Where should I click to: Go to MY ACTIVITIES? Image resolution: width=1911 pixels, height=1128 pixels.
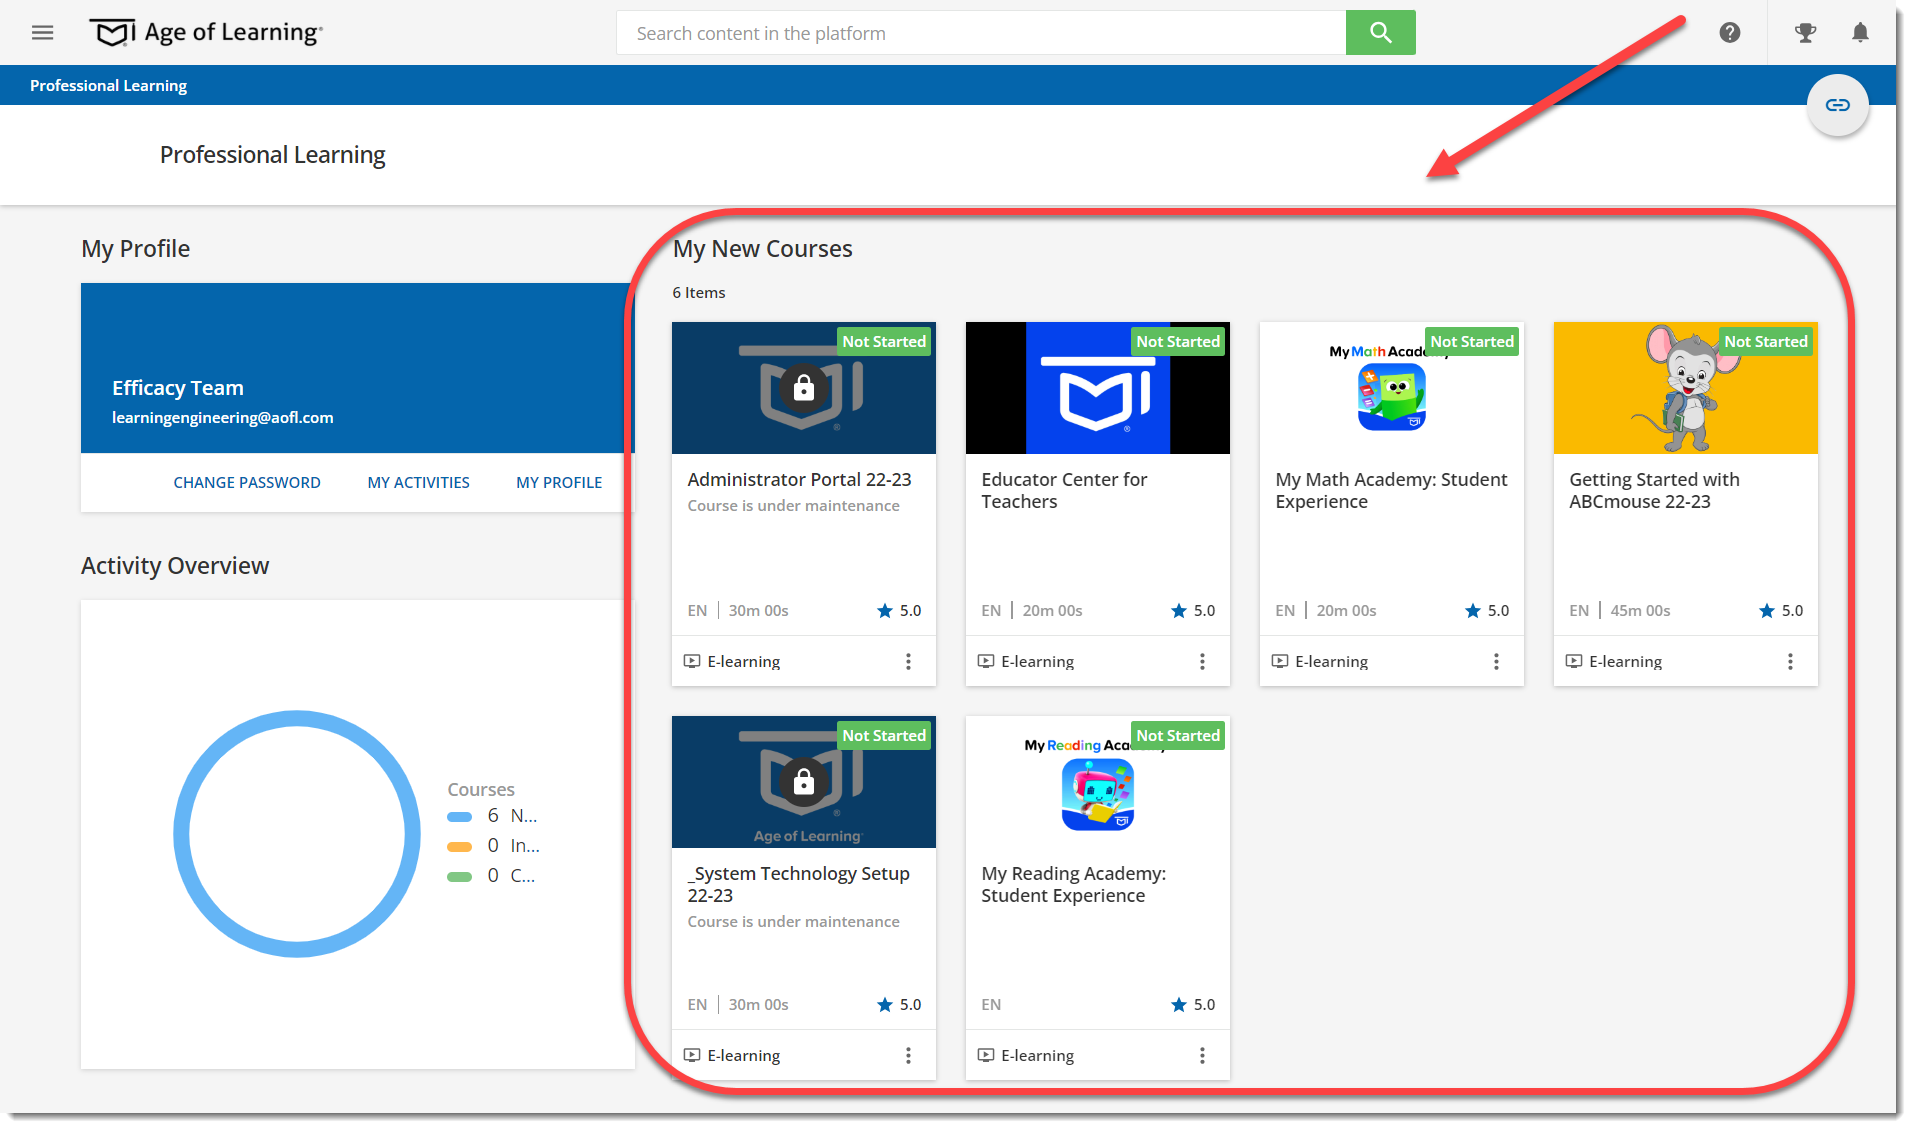418,483
